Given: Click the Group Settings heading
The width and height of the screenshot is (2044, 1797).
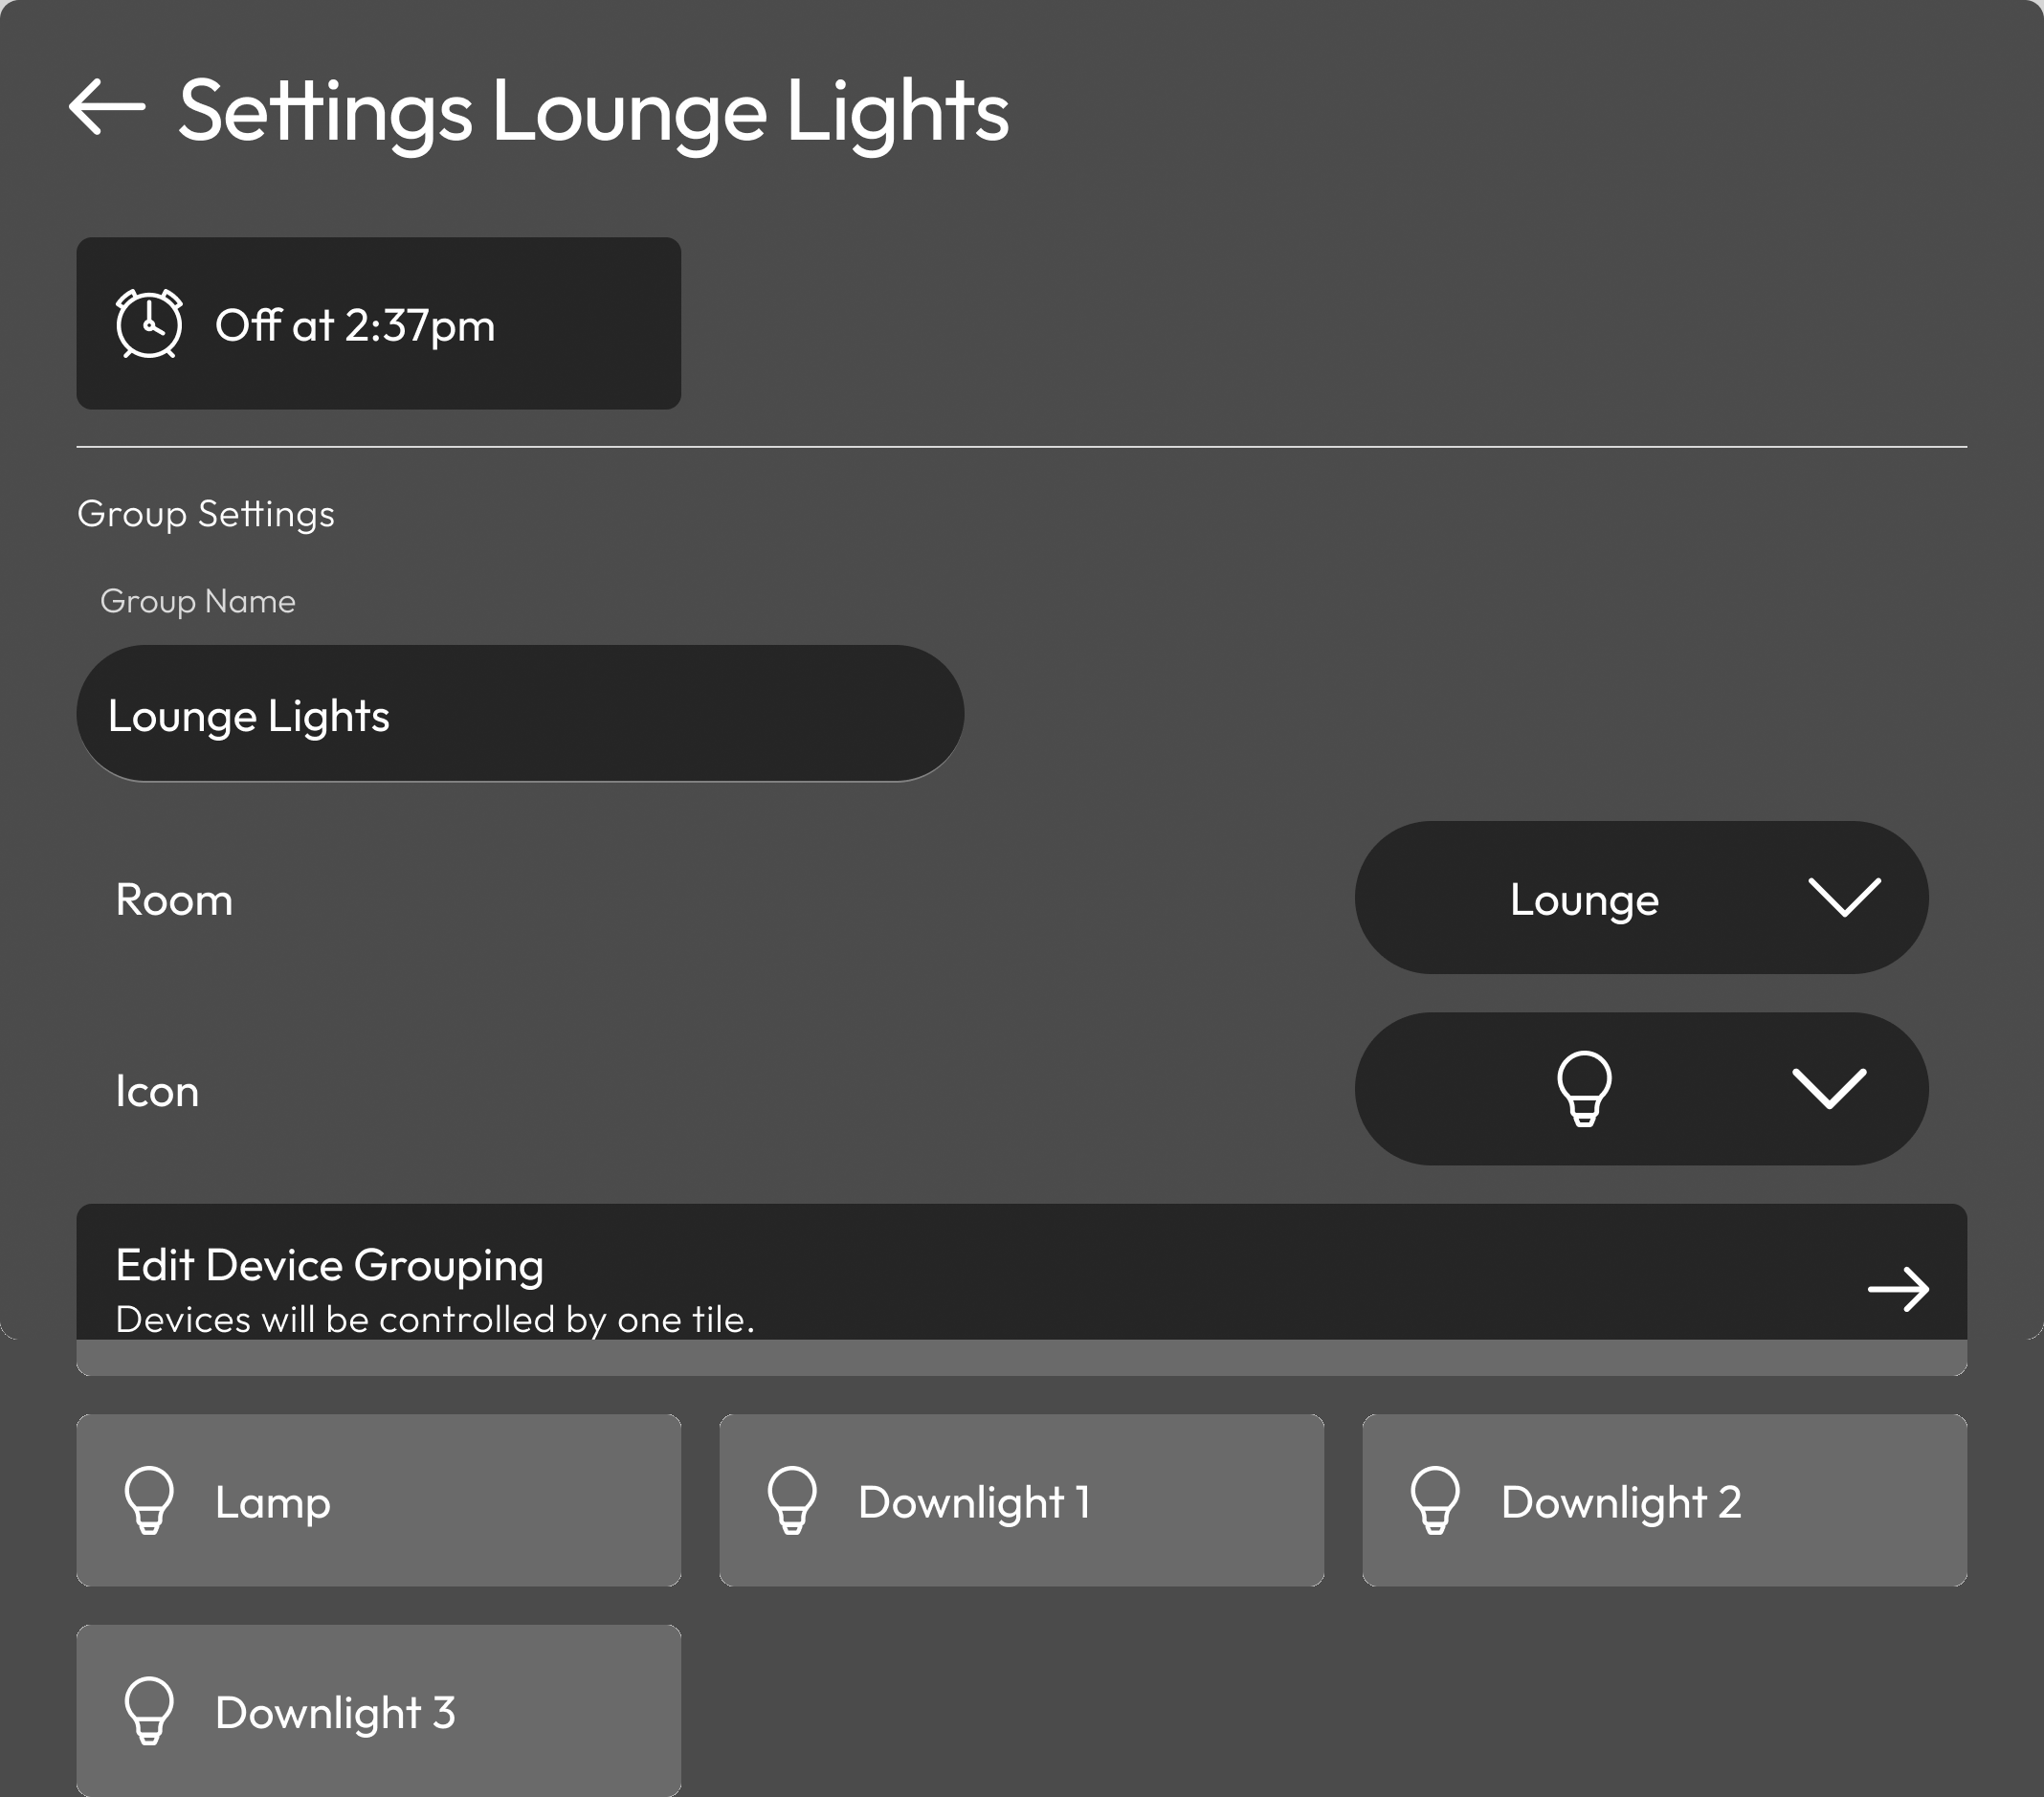Looking at the screenshot, I should click(205, 514).
